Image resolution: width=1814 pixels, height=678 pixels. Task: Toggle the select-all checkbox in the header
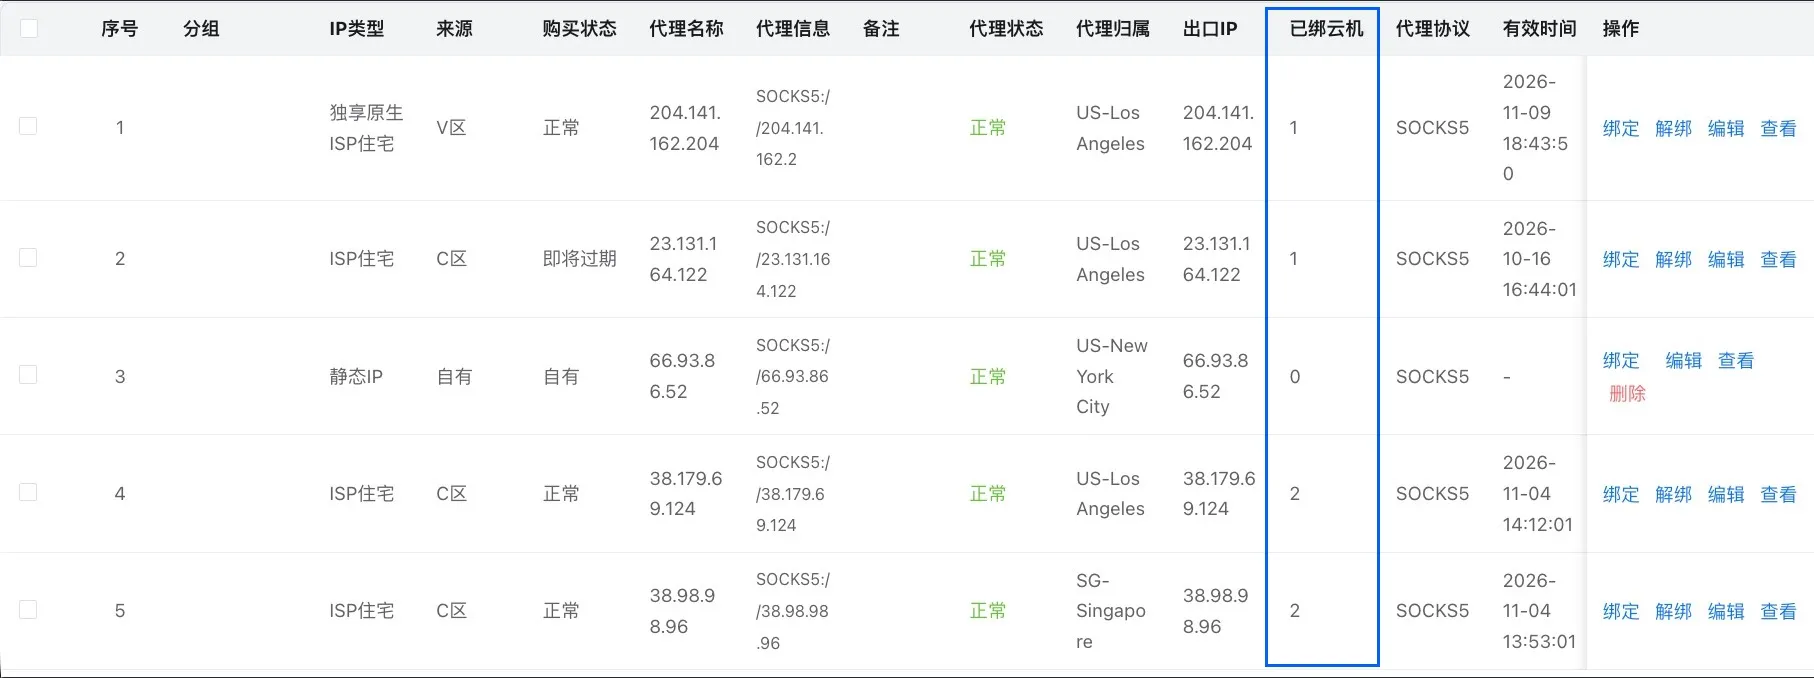[x=29, y=28]
